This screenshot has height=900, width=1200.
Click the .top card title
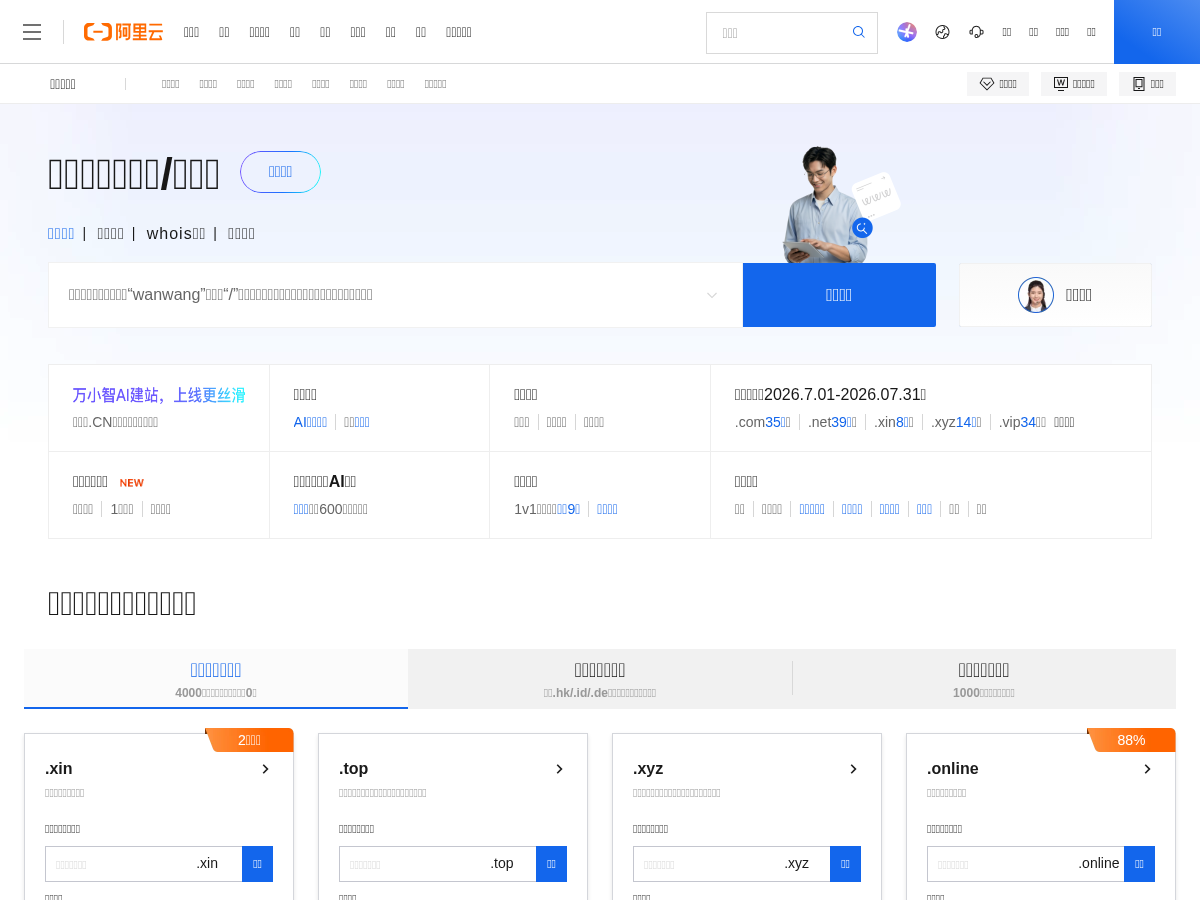coord(354,769)
